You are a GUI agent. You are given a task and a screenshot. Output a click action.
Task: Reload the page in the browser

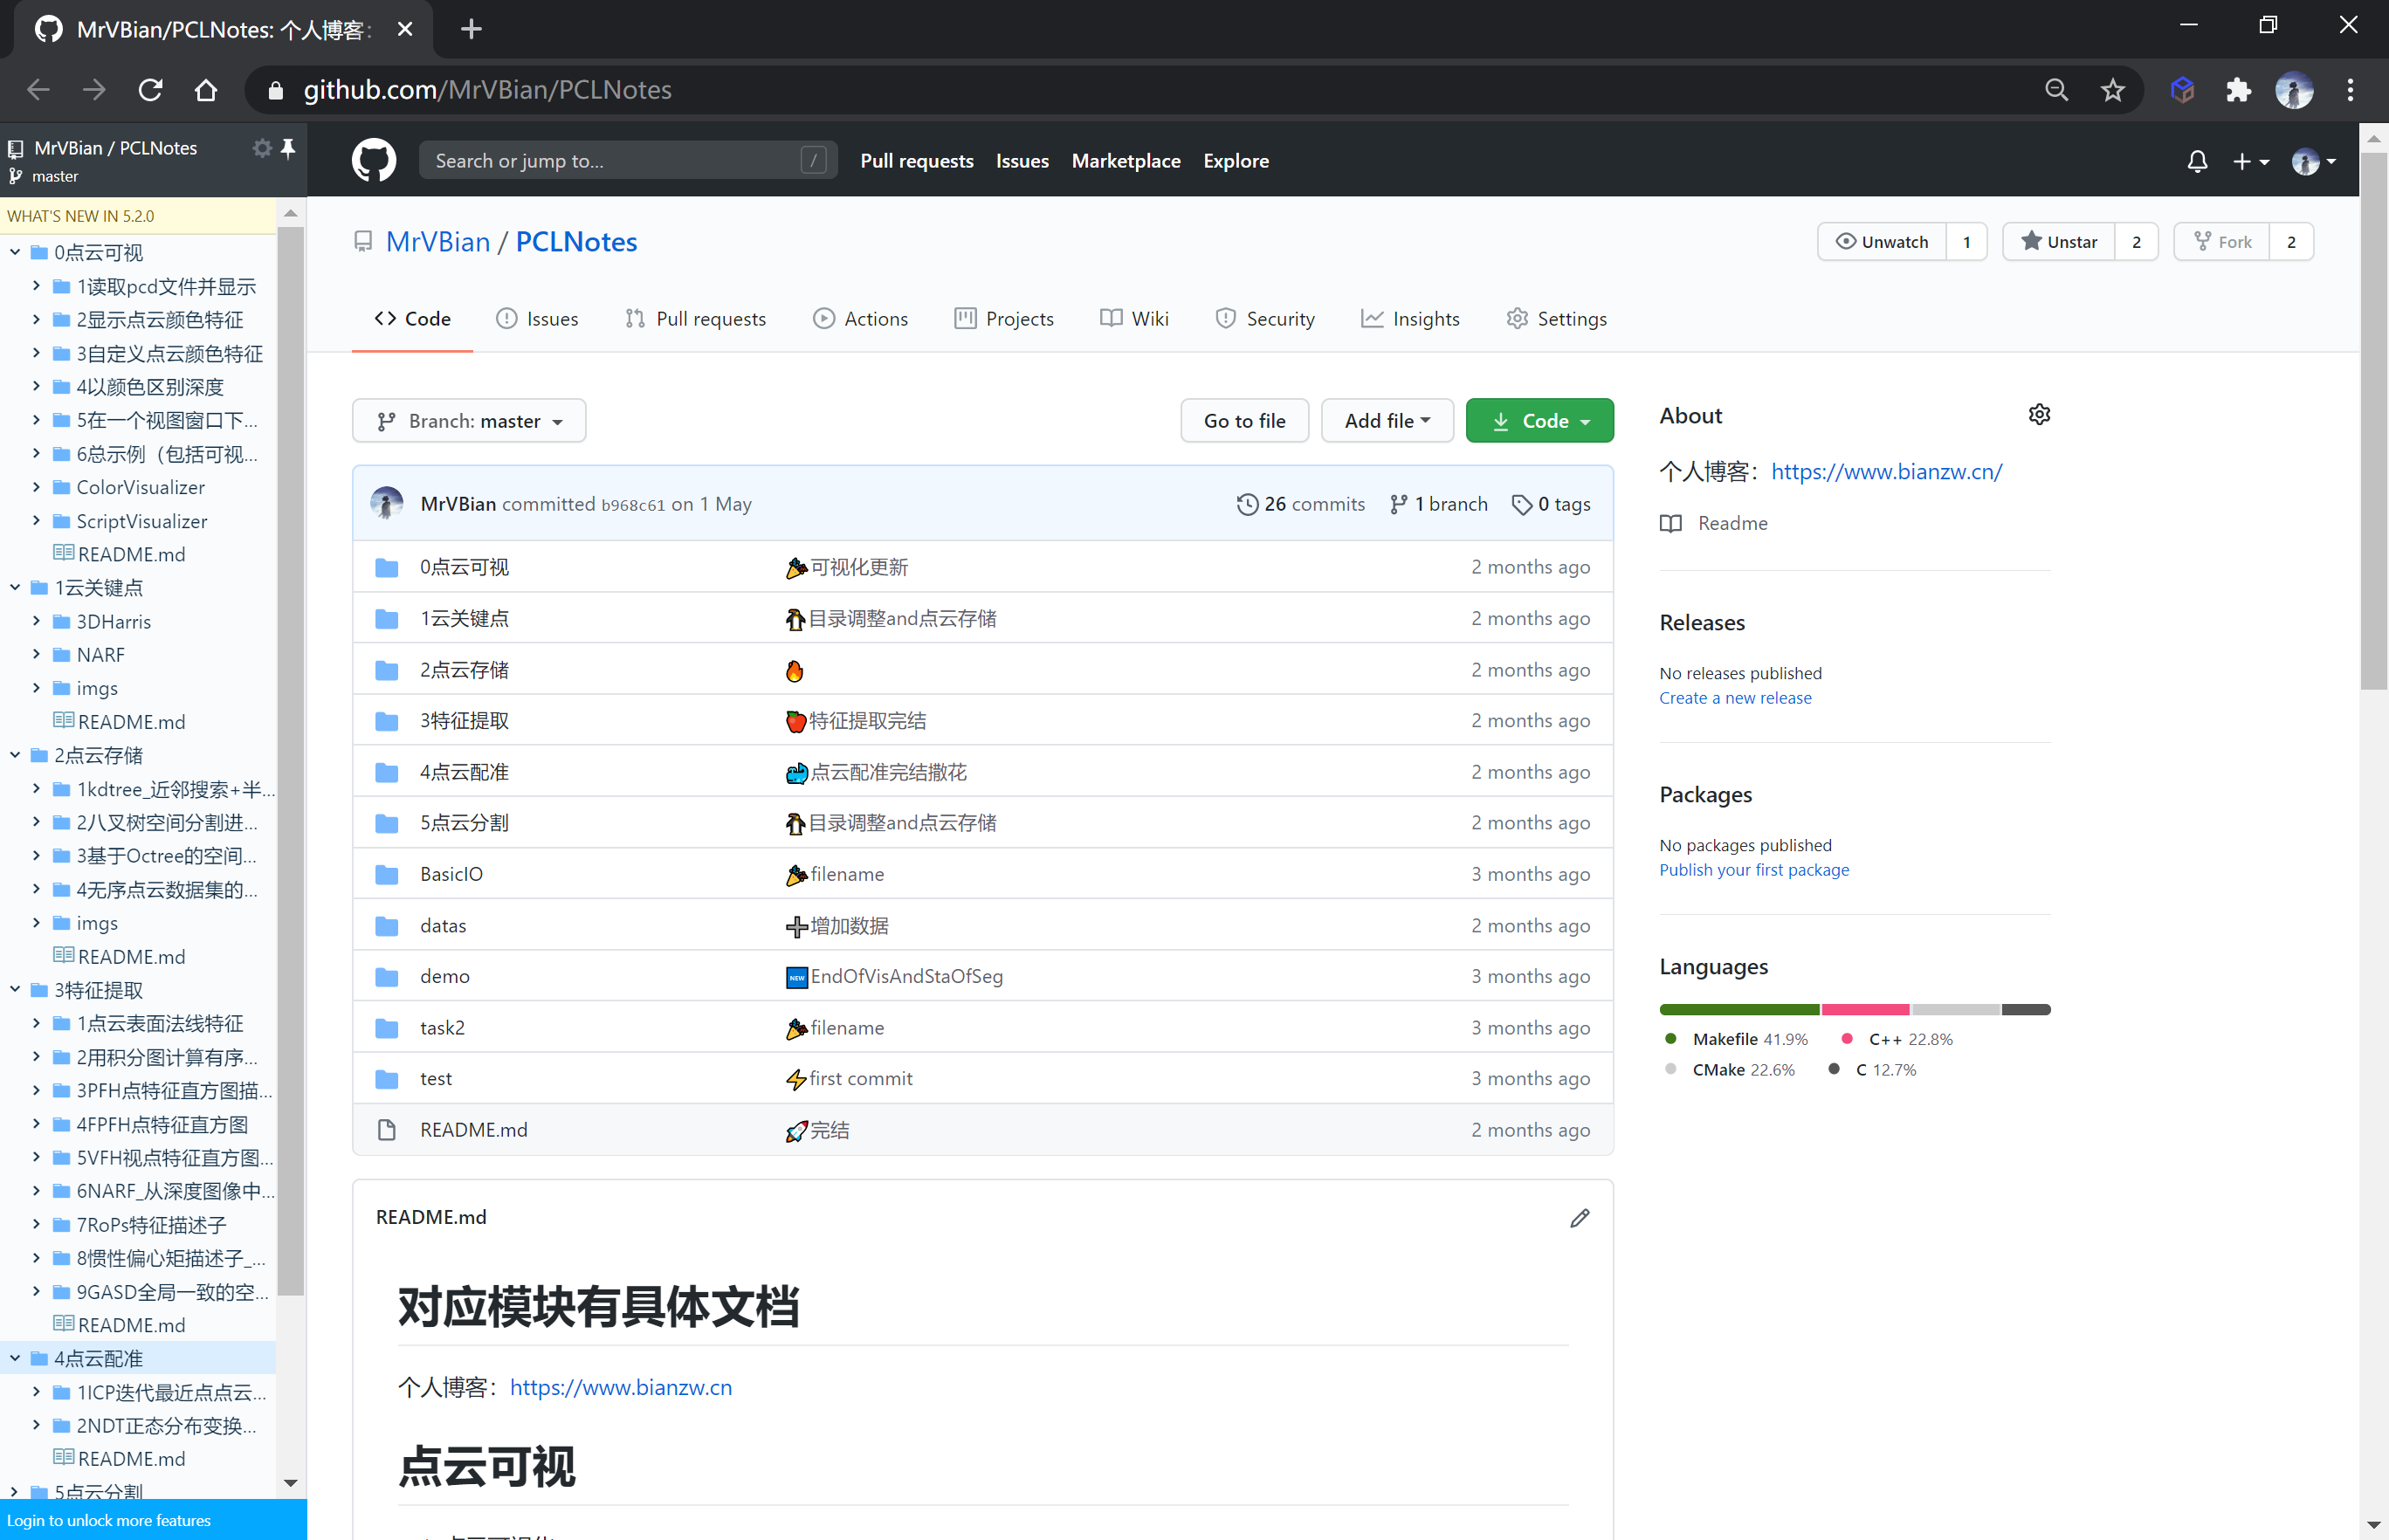[150, 90]
